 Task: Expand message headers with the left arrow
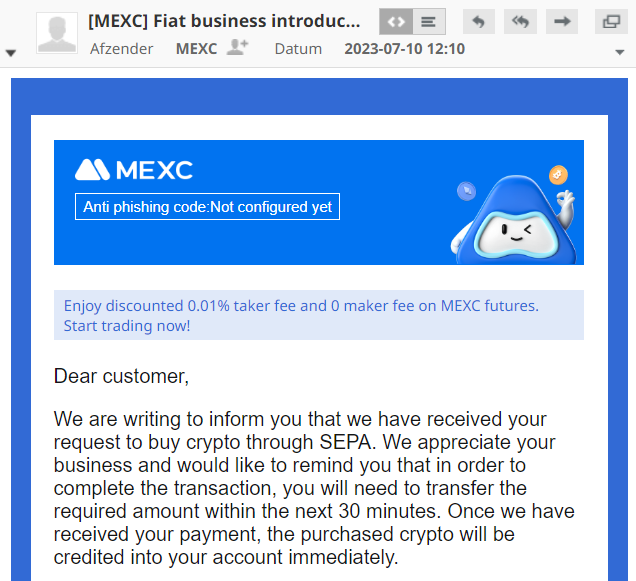tap(11, 53)
